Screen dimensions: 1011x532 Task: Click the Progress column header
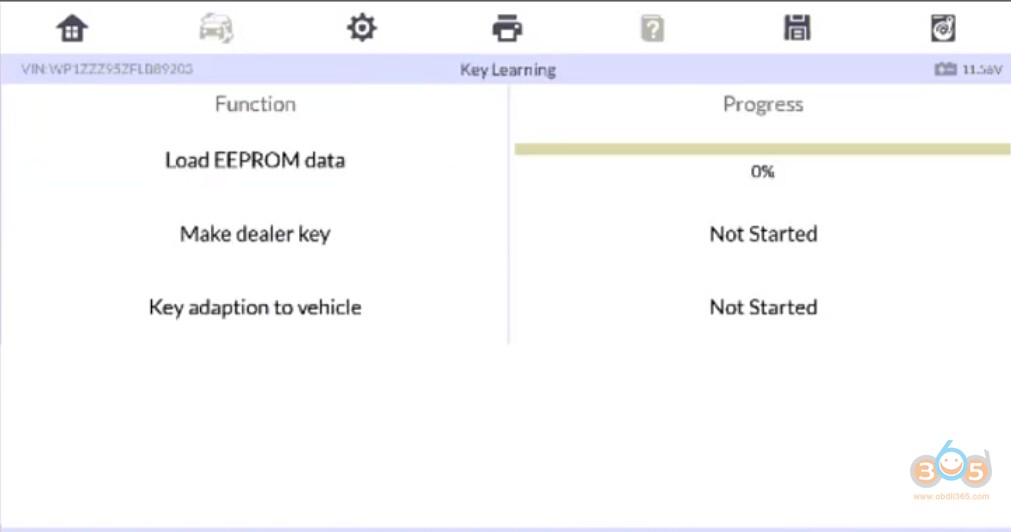[x=763, y=104]
